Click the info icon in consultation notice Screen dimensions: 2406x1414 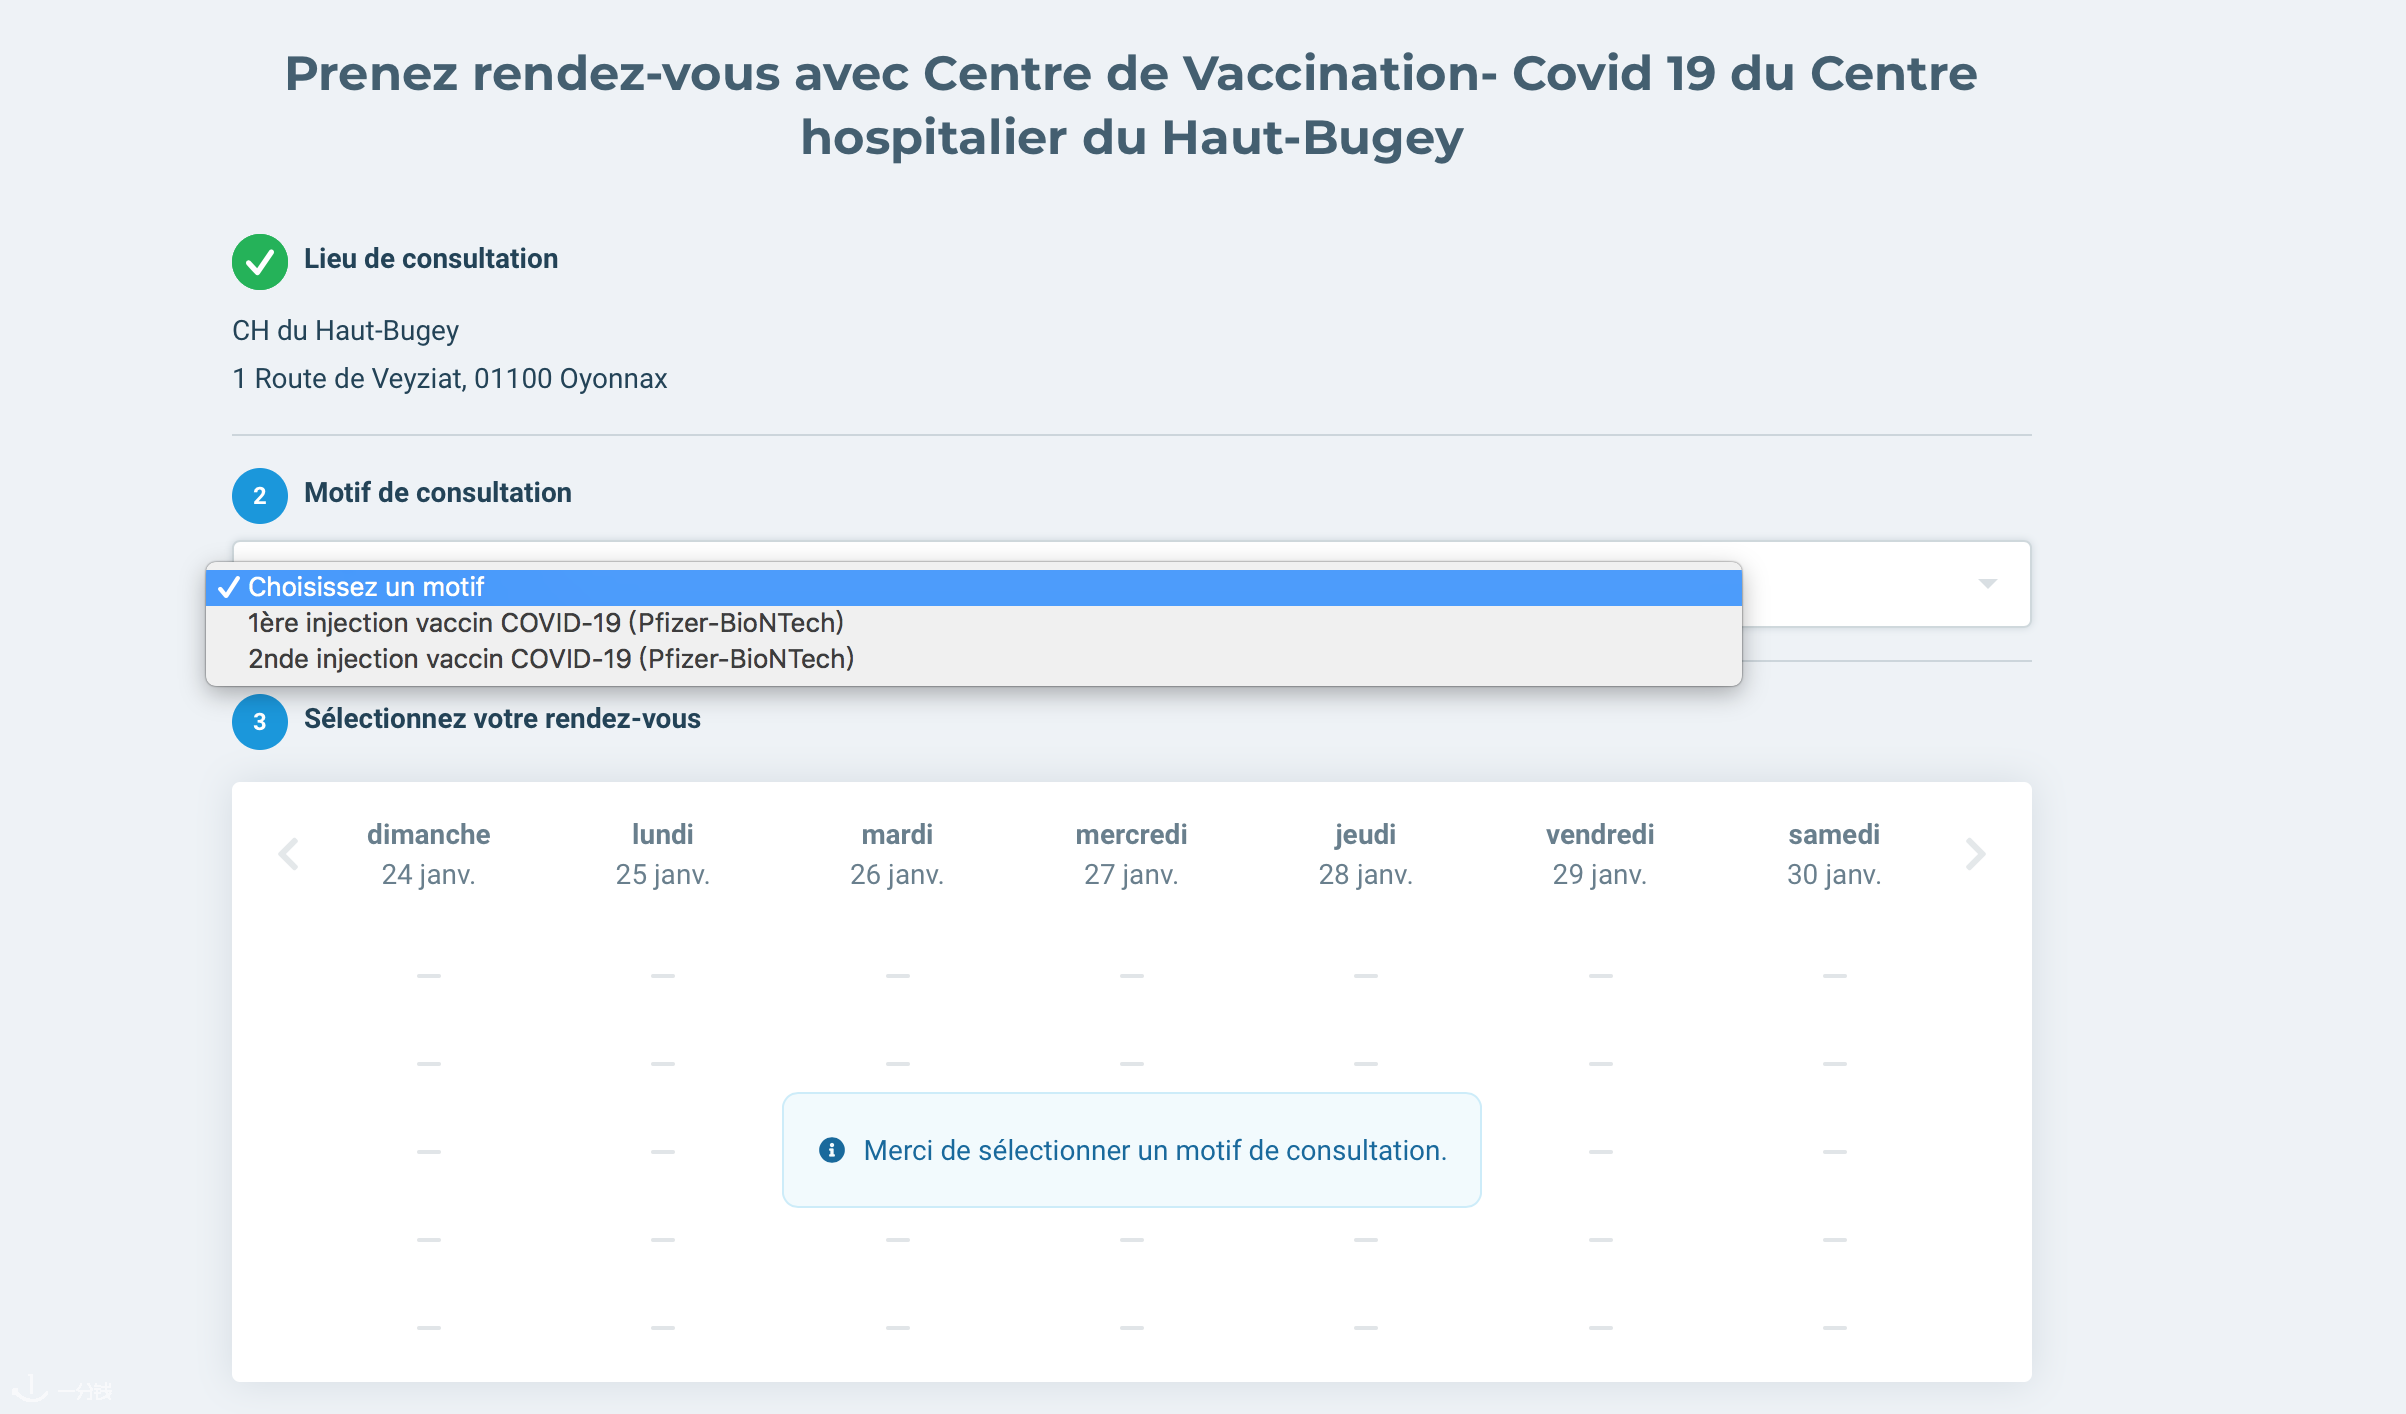832,1150
